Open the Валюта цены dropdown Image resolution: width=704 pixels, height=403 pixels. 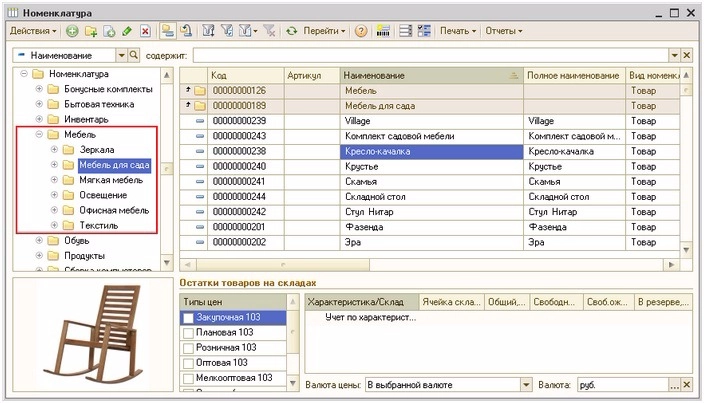click(x=526, y=385)
